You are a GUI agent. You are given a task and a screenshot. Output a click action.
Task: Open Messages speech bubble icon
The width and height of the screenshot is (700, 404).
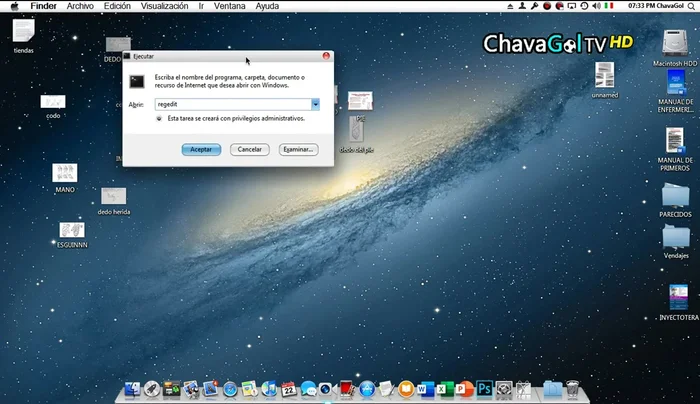tap(308, 389)
